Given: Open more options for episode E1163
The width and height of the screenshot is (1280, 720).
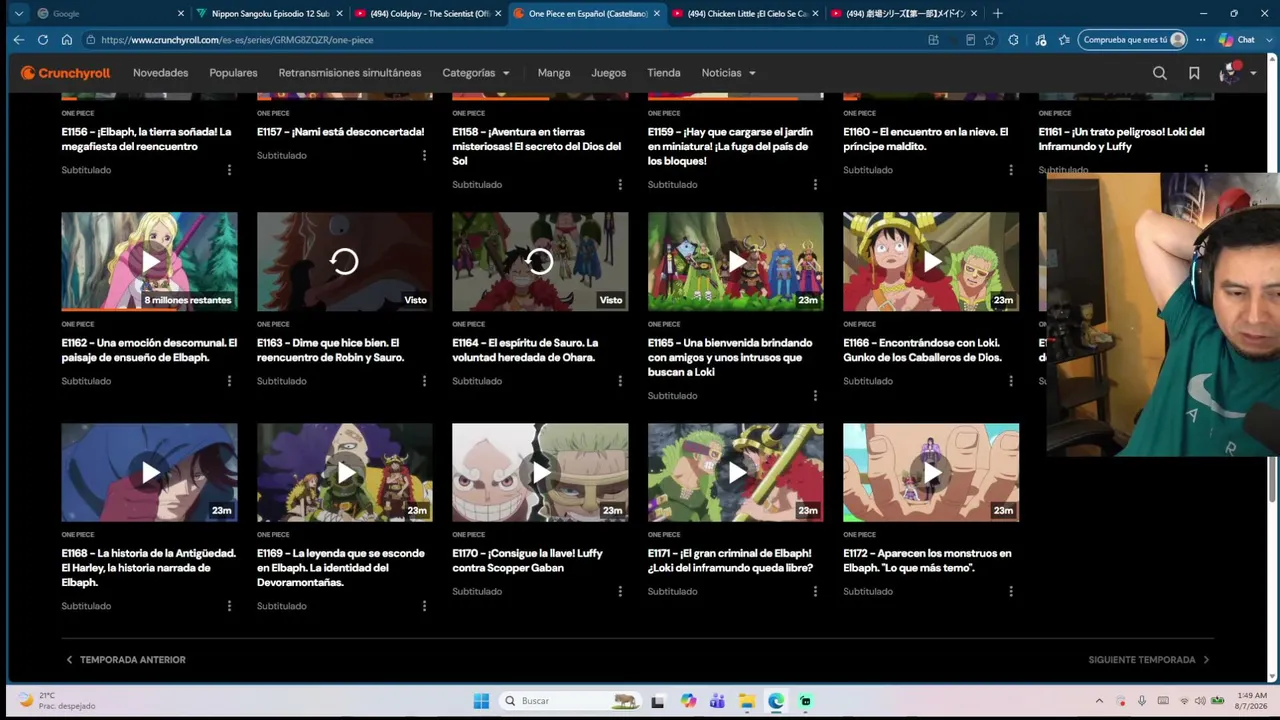Looking at the screenshot, I should click(424, 381).
